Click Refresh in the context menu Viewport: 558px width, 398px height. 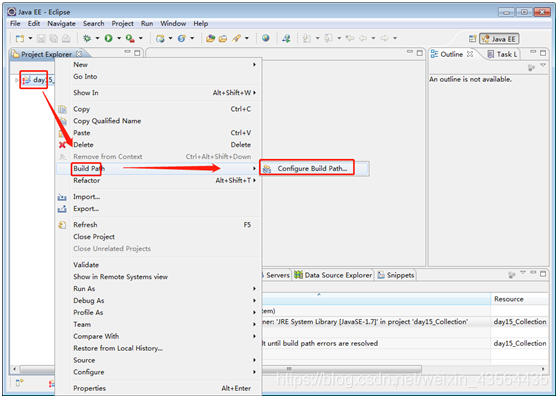[159, 225]
